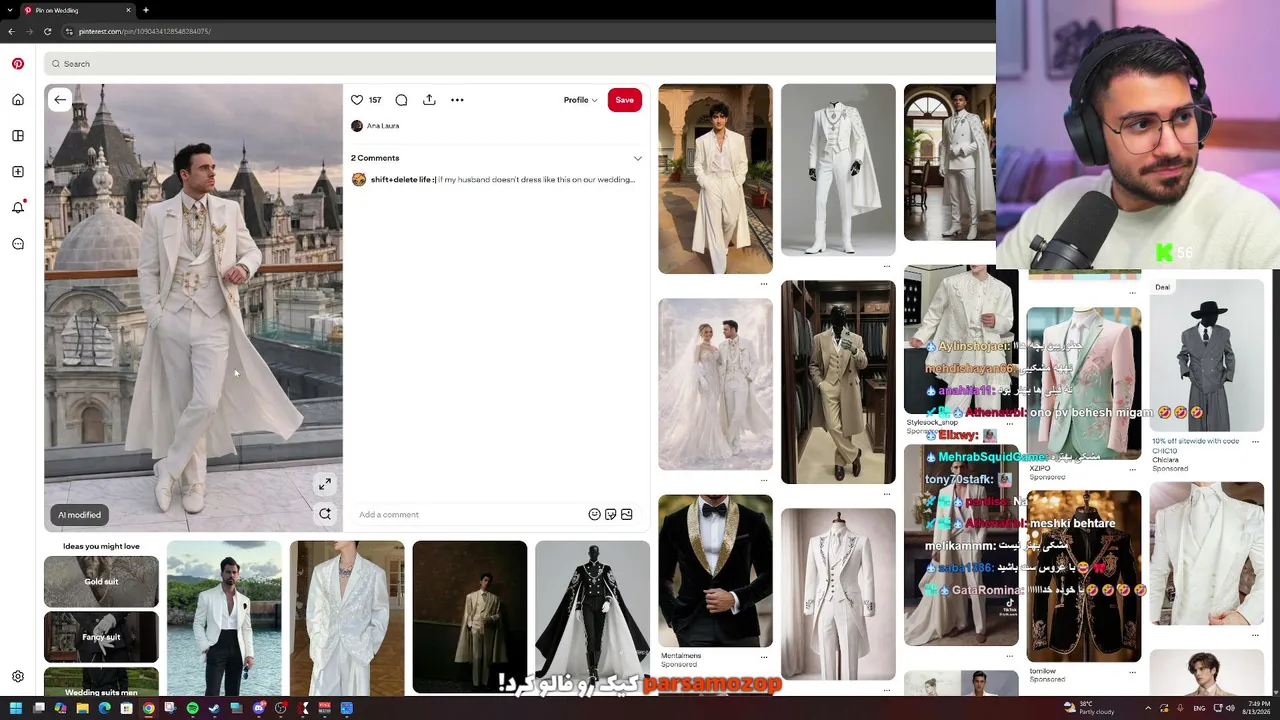Open the black tuxedo with gold lapel pin
The image size is (1280, 720).
click(x=715, y=570)
